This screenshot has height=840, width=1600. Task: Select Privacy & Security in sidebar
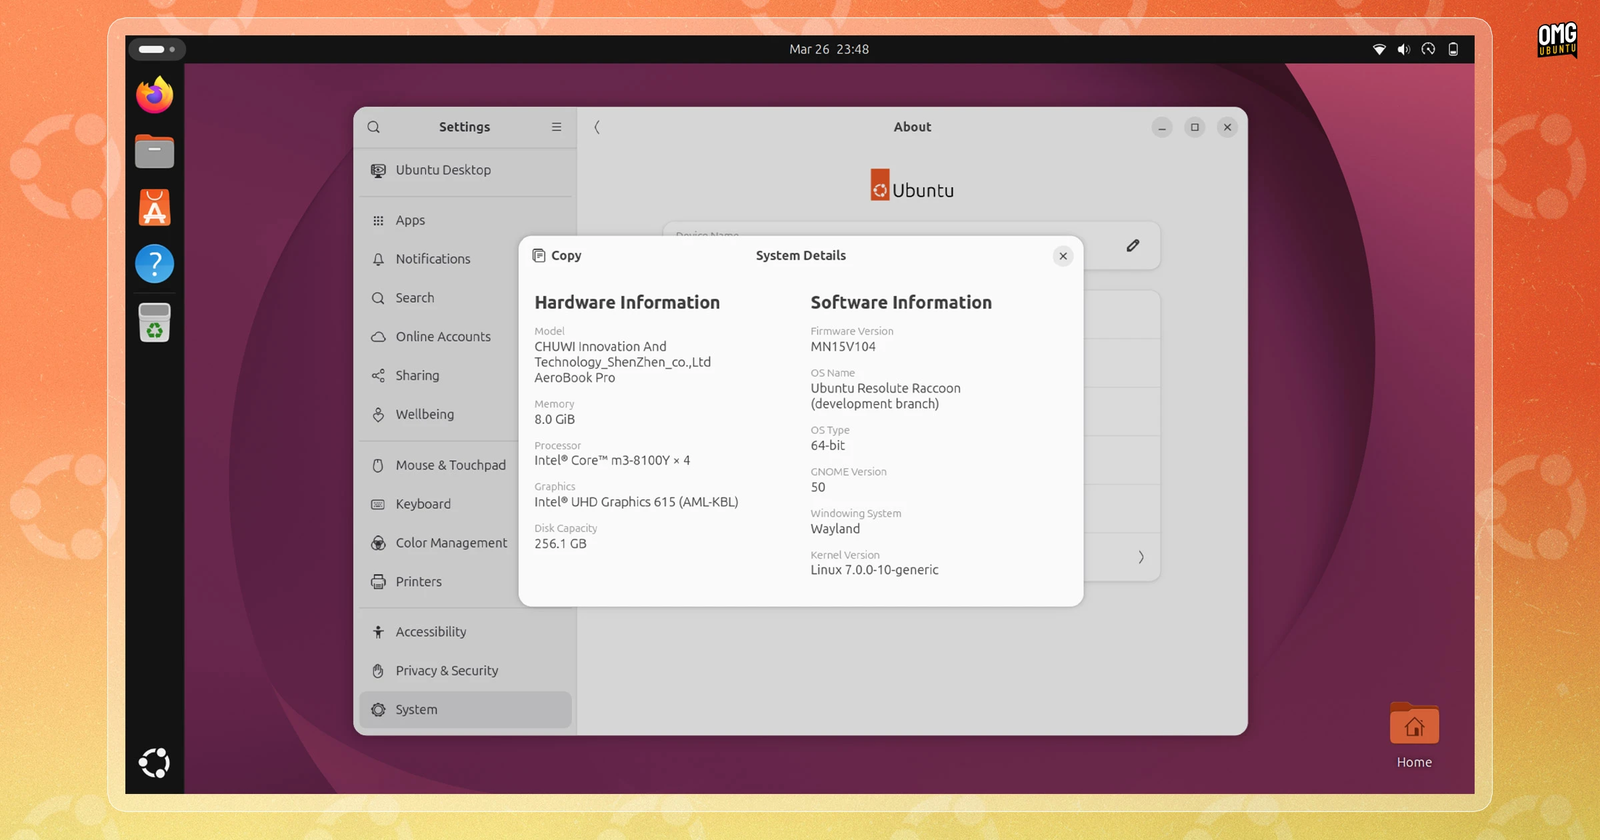(446, 671)
